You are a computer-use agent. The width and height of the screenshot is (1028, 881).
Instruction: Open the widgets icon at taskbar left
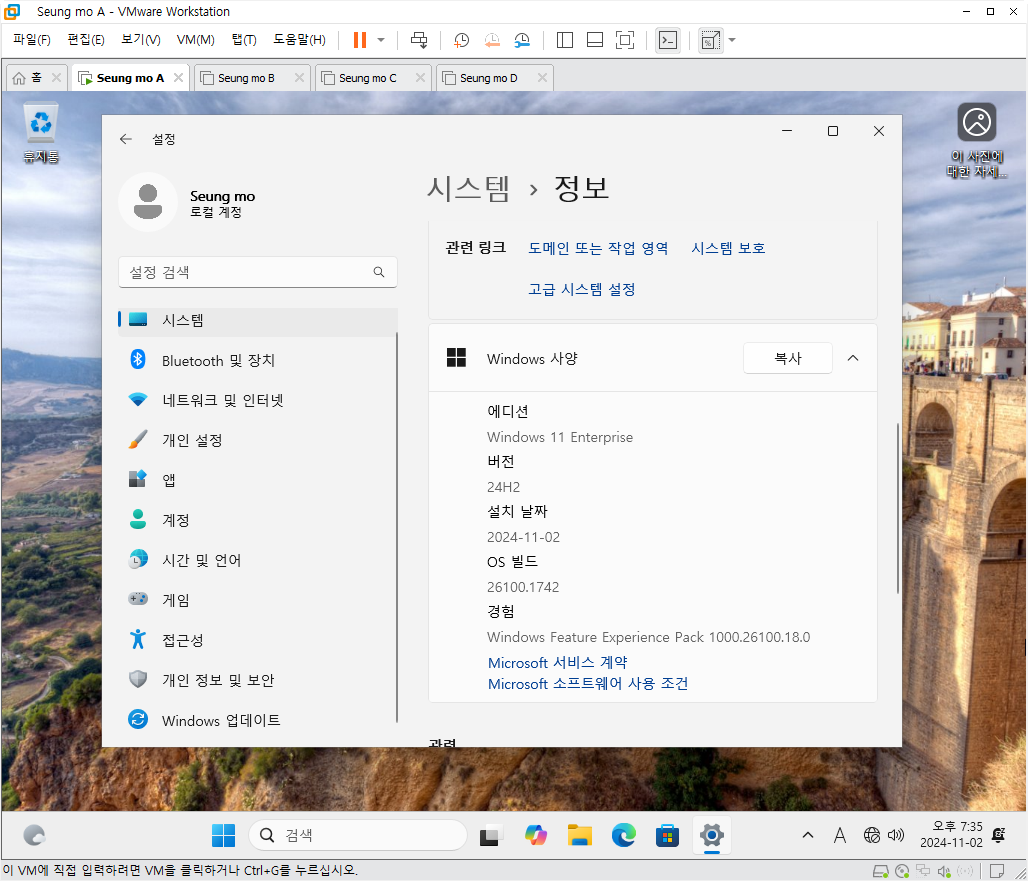(x=34, y=835)
